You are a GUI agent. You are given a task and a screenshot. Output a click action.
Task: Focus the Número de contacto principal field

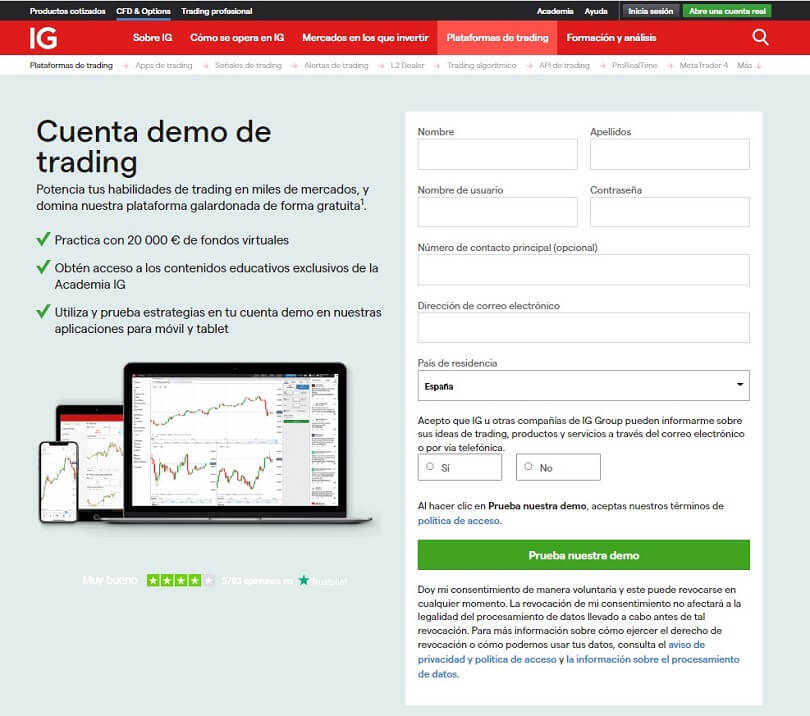pos(583,270)
